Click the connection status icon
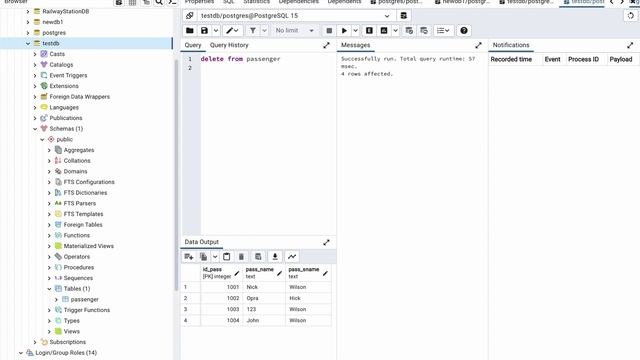The width and height of the screenshot is (640, 360). pyautogui.click(x=189, y=16)
